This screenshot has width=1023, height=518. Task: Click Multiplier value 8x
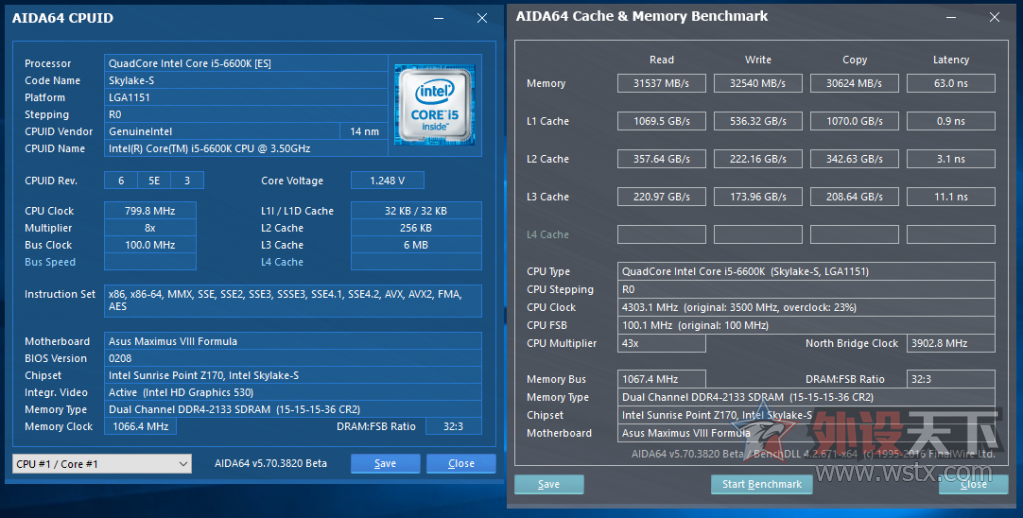pos(150,228)
